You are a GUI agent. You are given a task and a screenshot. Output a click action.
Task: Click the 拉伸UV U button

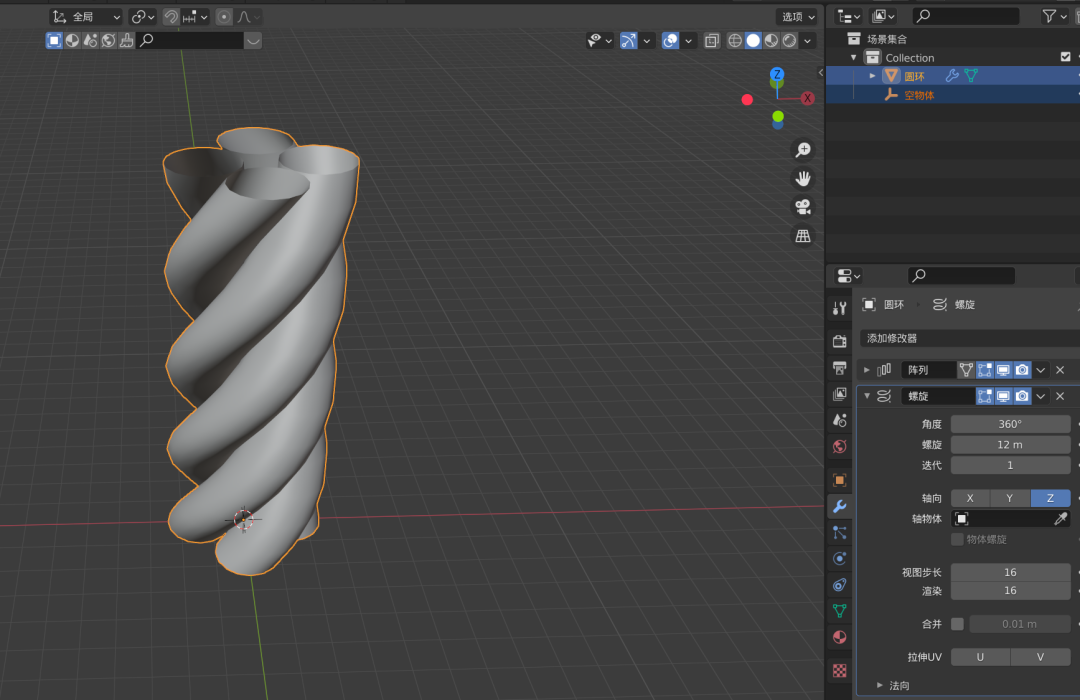point(980,657)
